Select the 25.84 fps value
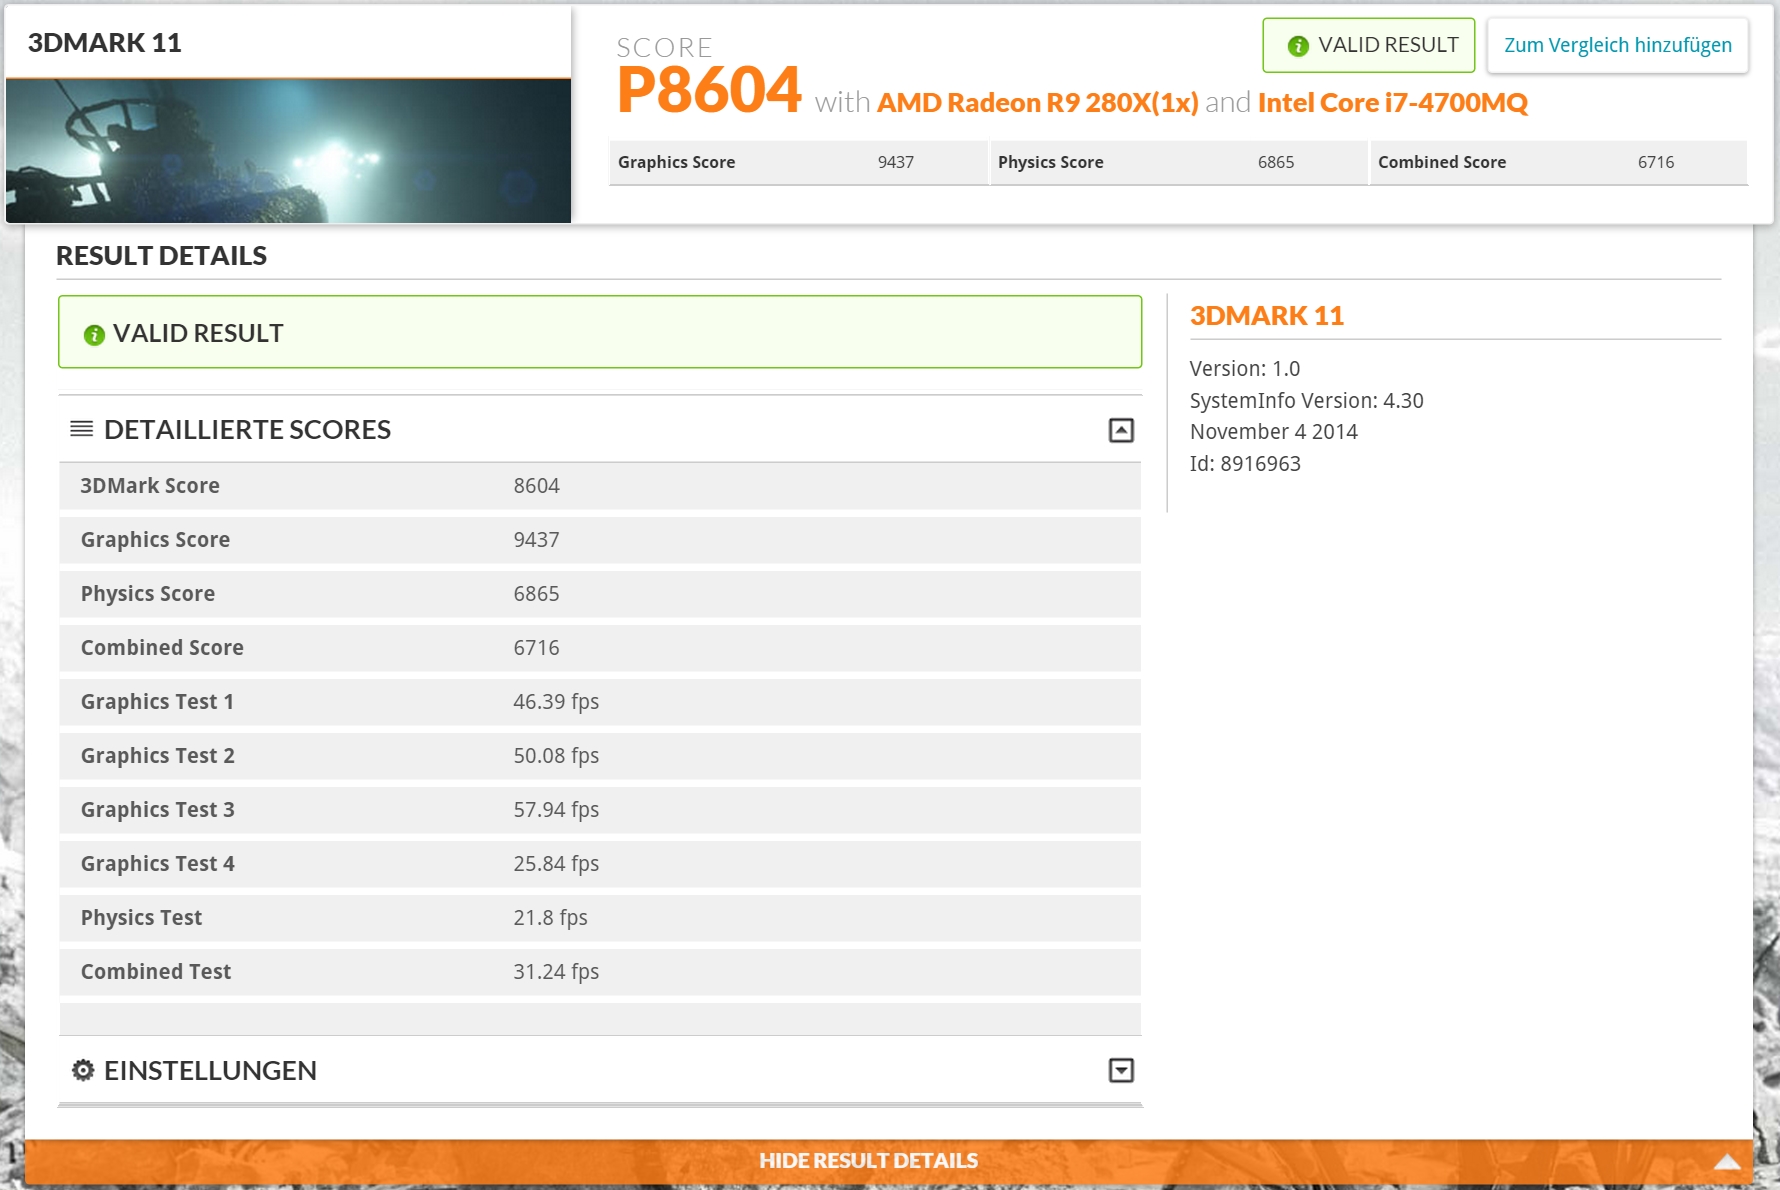Screen dimensions: 1780x1190 556,863
